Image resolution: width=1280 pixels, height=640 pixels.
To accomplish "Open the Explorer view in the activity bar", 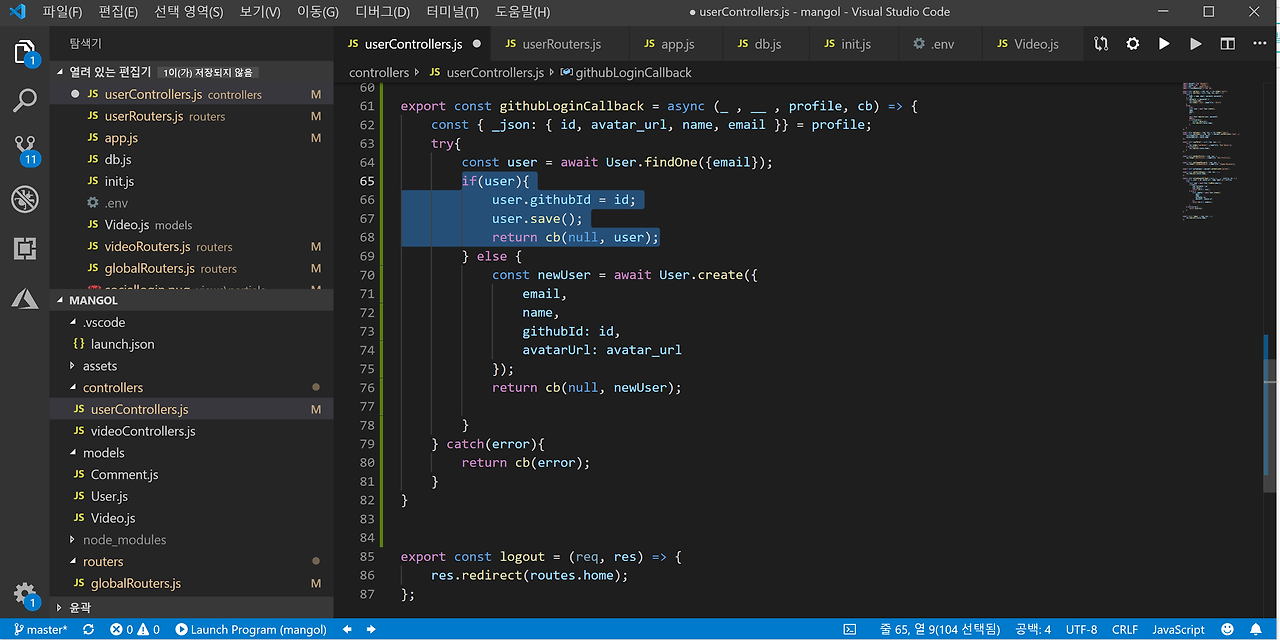I will click(x=25, y=52).
